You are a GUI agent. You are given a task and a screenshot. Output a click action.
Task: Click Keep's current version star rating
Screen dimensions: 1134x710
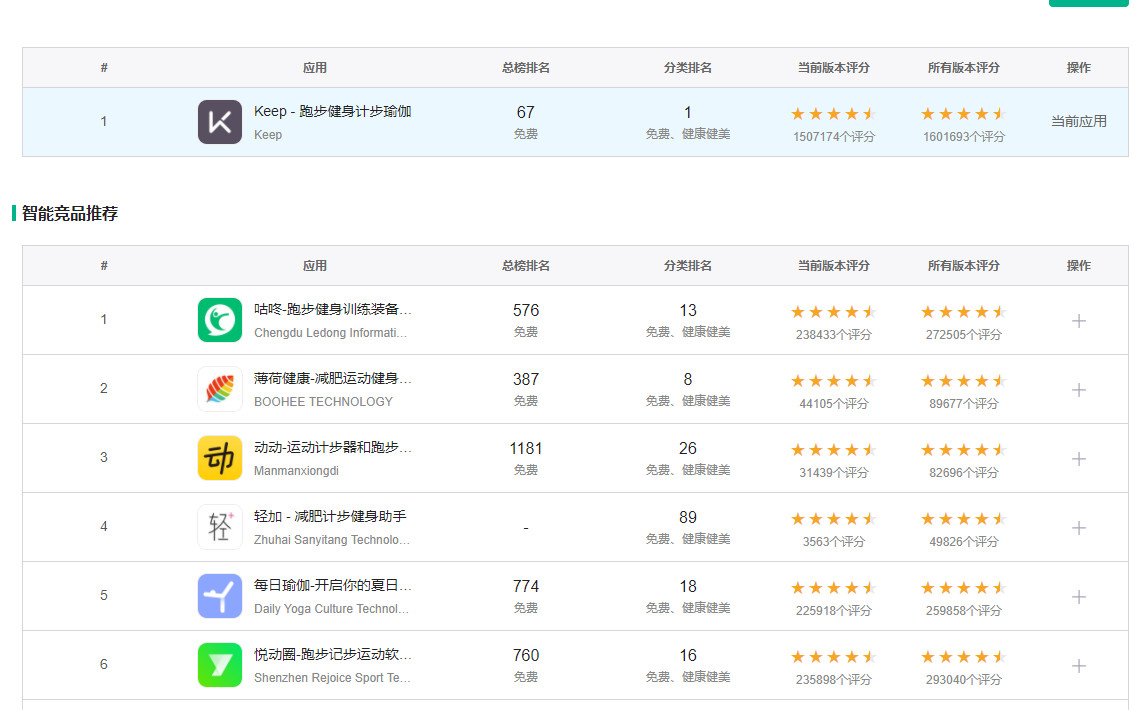point(833,114)
